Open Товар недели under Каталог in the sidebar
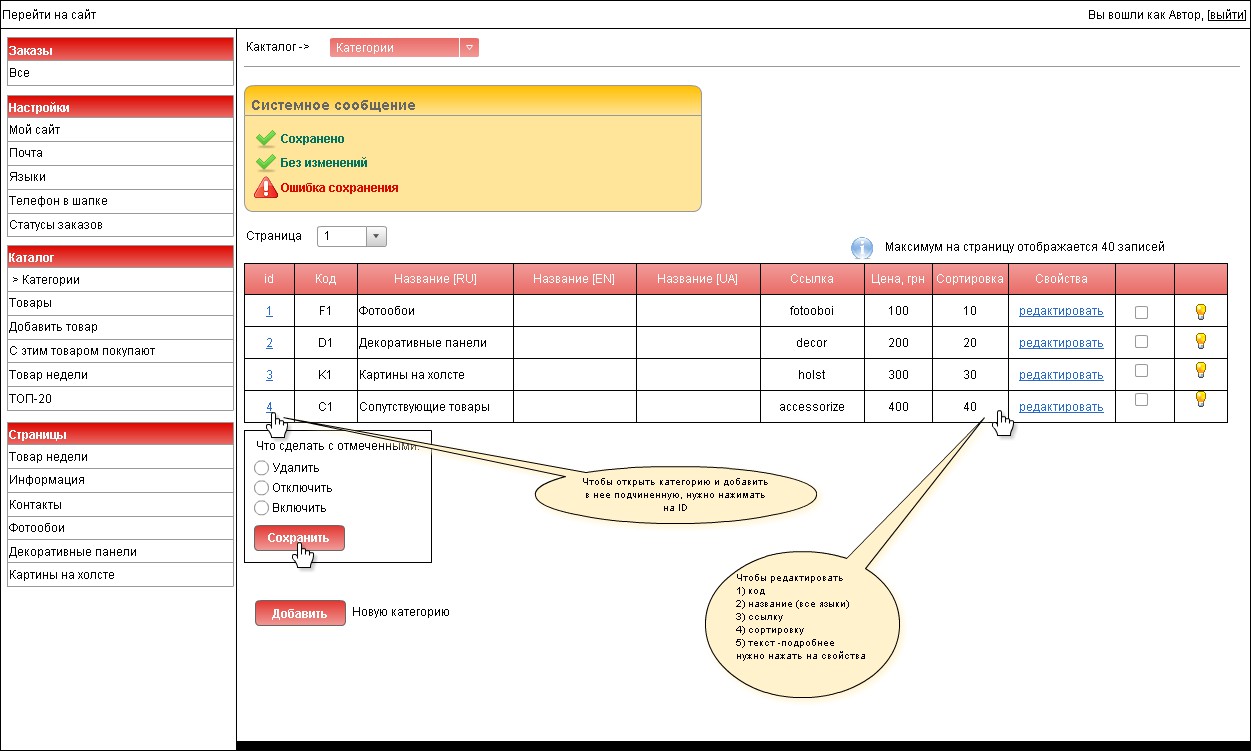 [x=120, y=375]
